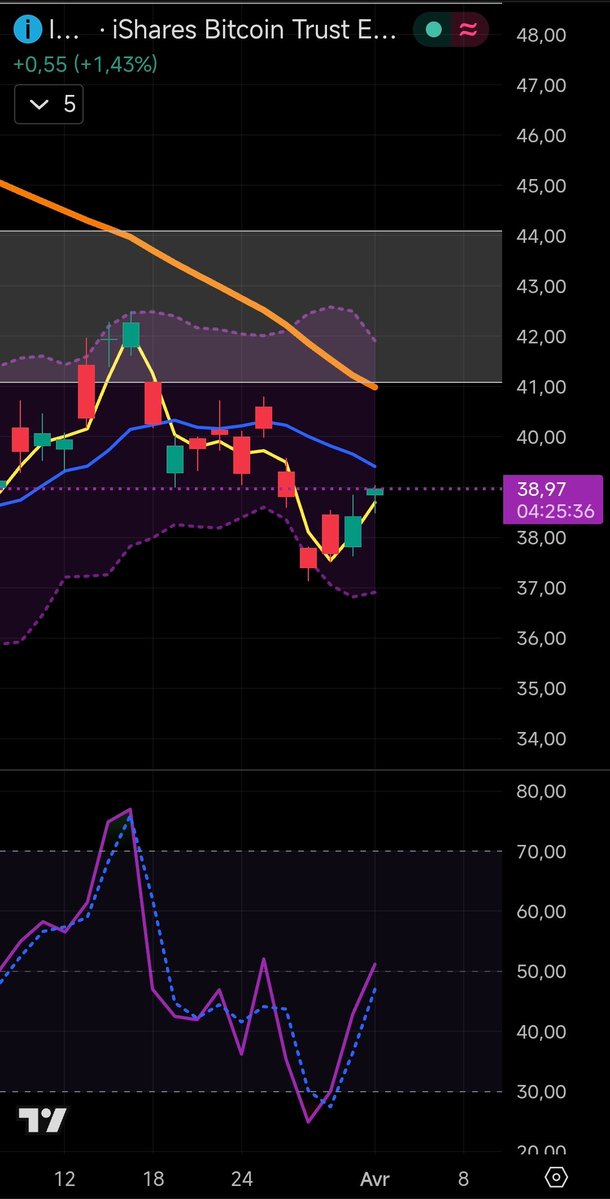
Task: Click the 44,00 price scale label
Action: point(541,236)
